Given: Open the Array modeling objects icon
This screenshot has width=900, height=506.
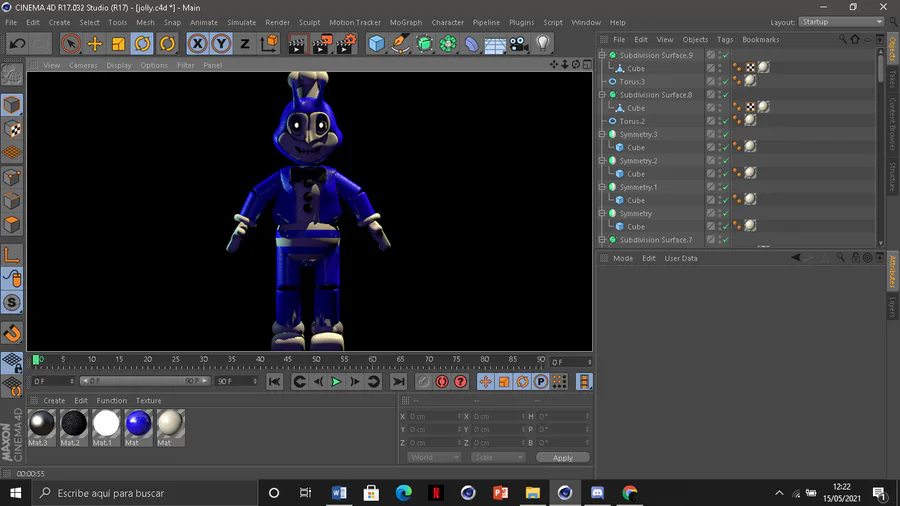Looking at the screenshot, I should [448, 44].
